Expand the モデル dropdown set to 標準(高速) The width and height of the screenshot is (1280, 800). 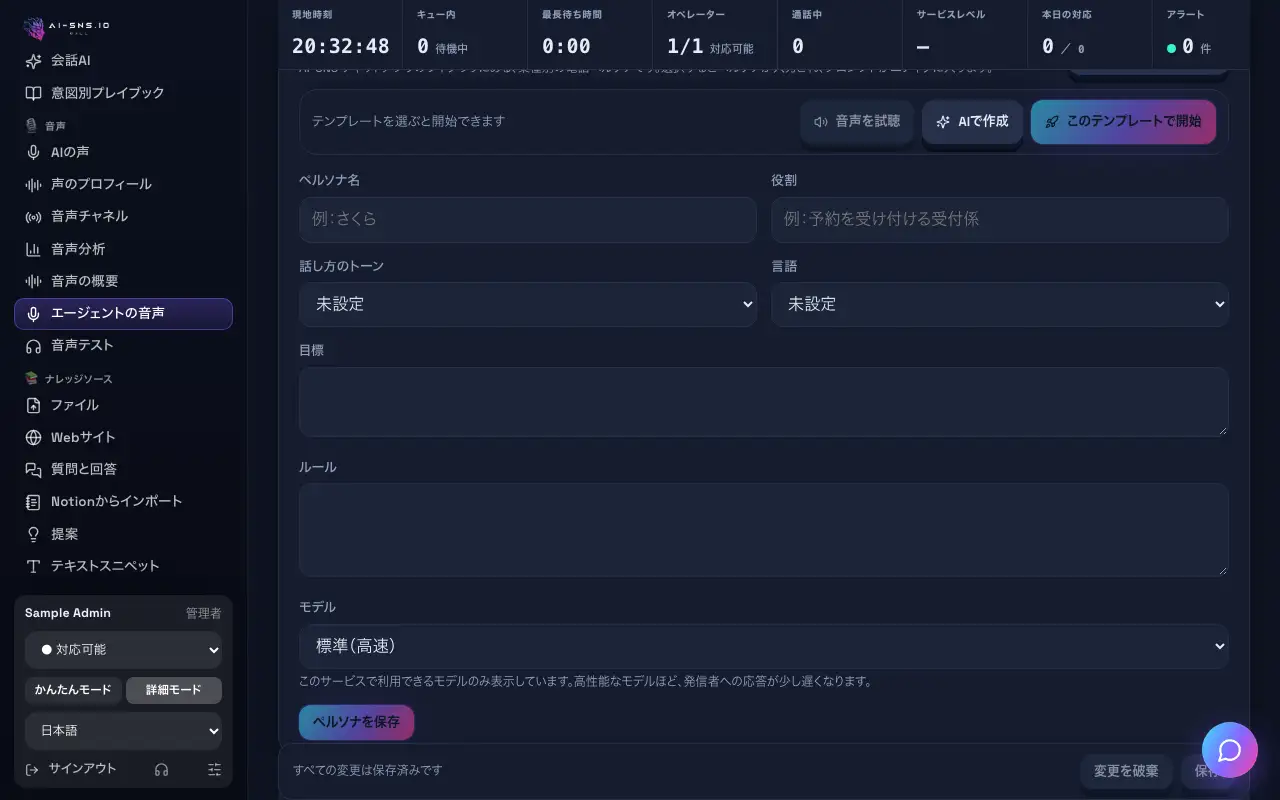[x=764, y=646]
